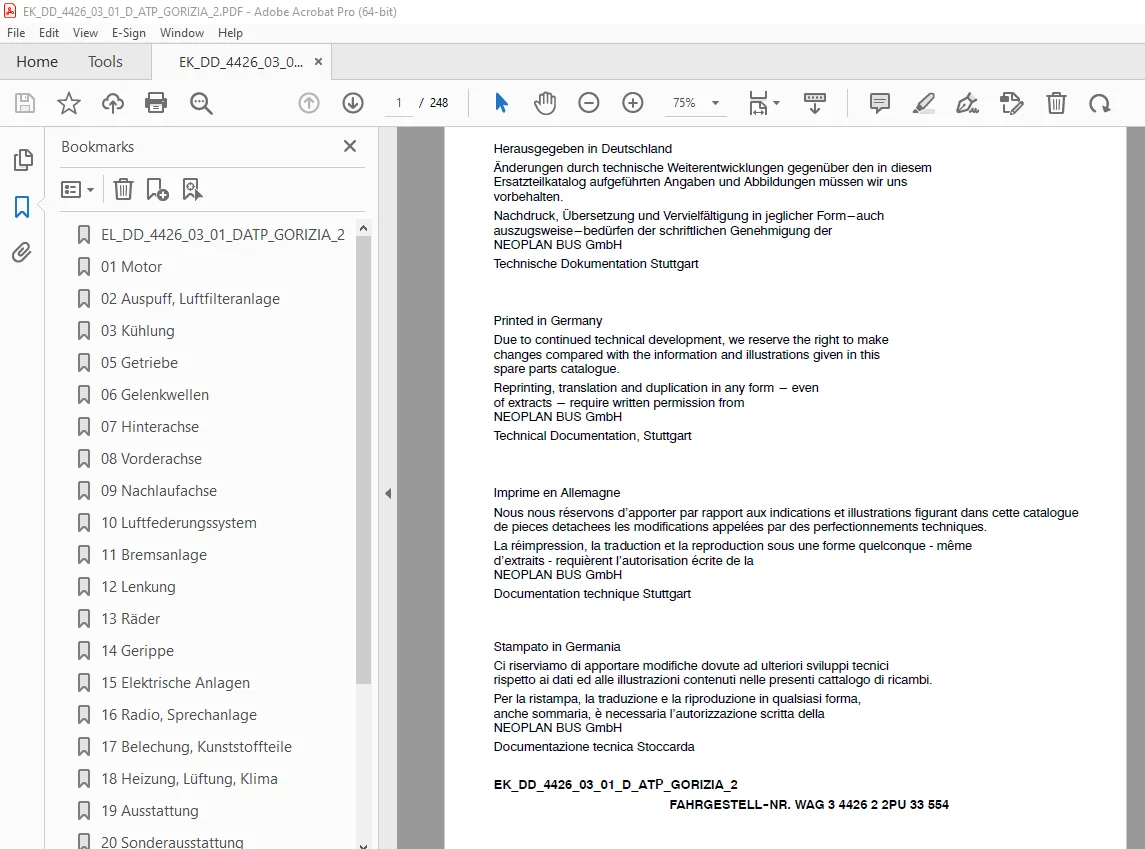The image size is (1145, 849).
Task: Go to 09 Nachlaufachse bookmark
Action: click(x=159, y=491)
